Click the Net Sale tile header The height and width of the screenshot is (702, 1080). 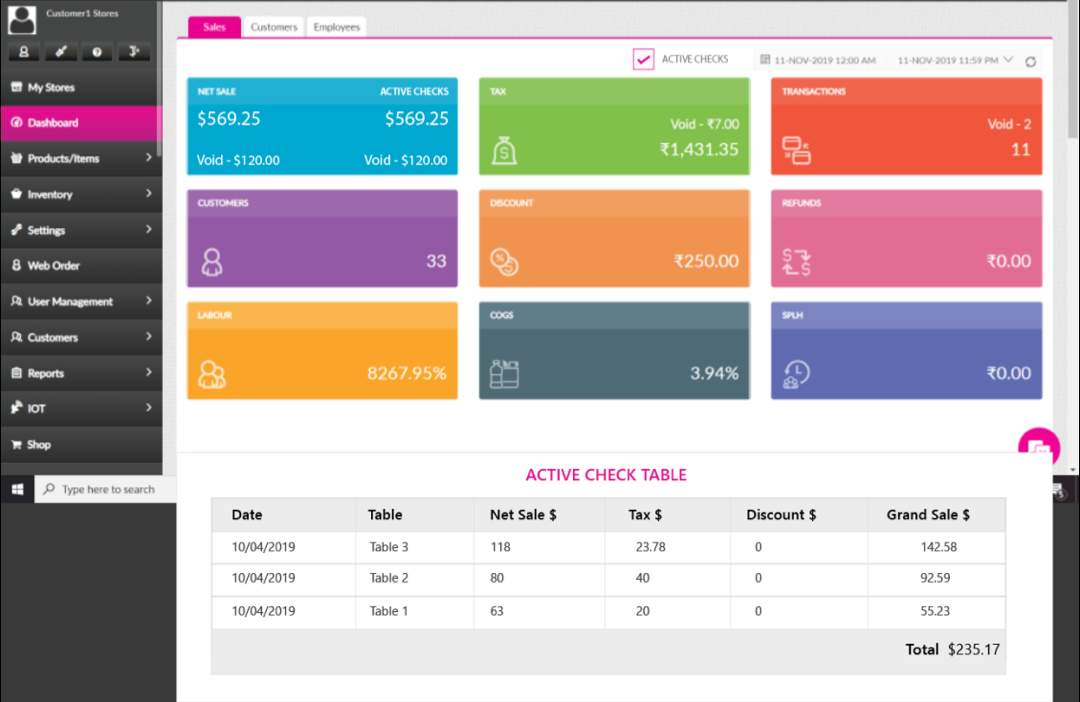click(322, 91)
